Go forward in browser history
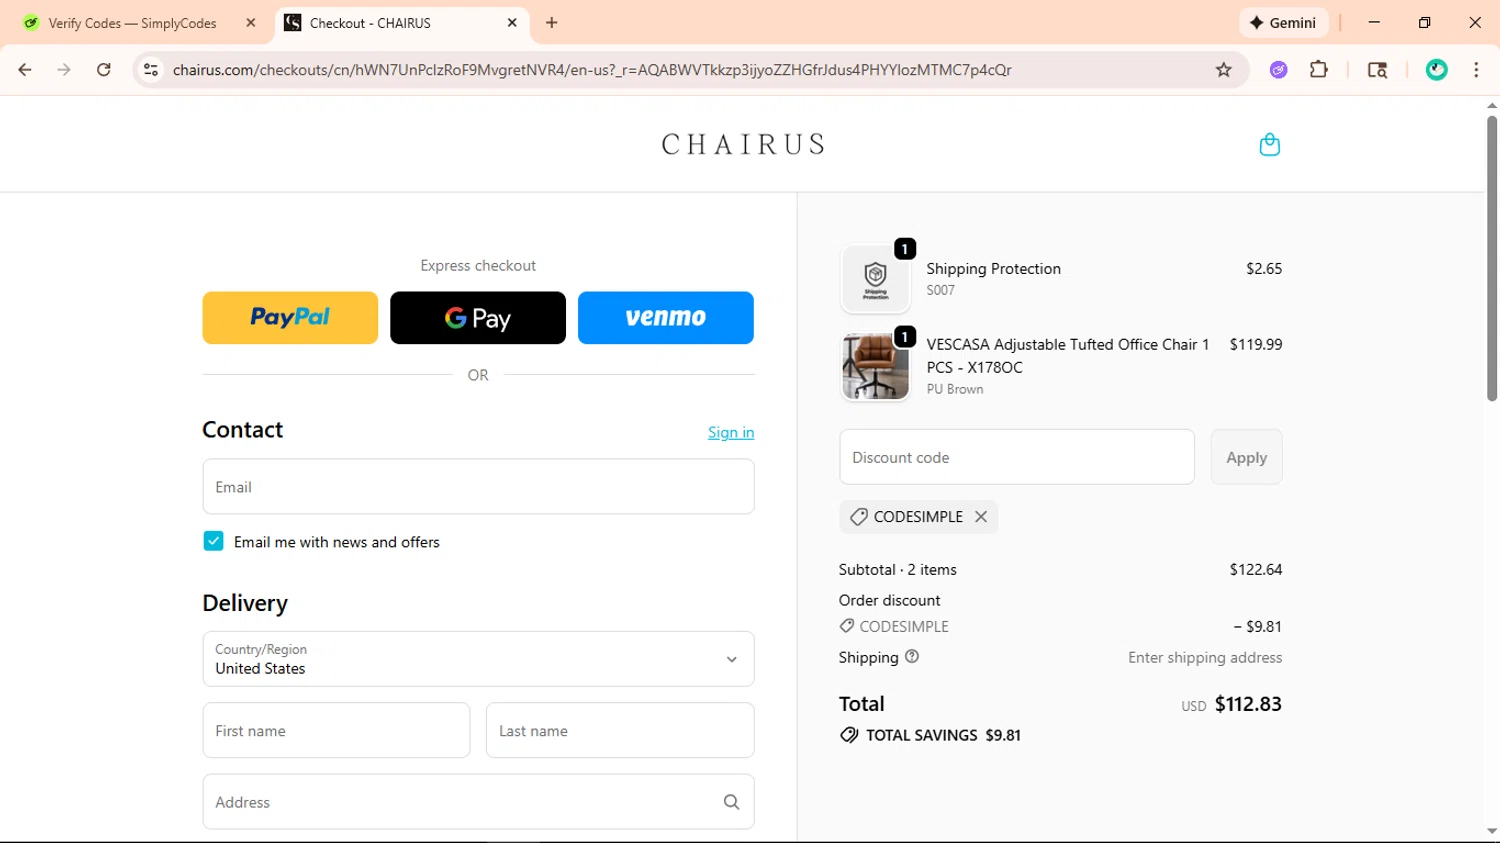This screenshot has width=1500, height=843. tap(64, 70)
